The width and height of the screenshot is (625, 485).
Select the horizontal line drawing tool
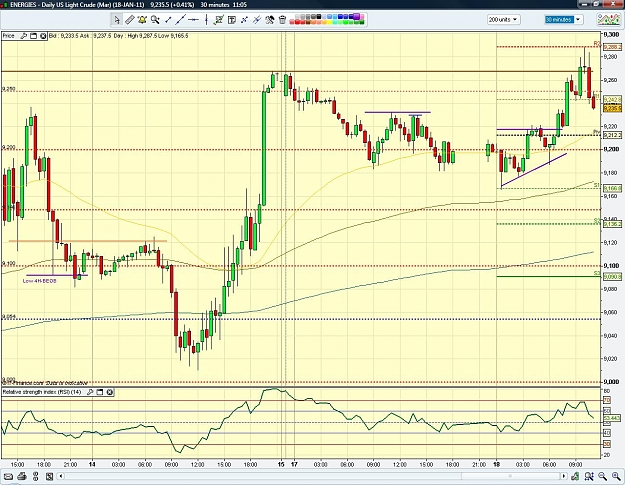click(193, 20)
